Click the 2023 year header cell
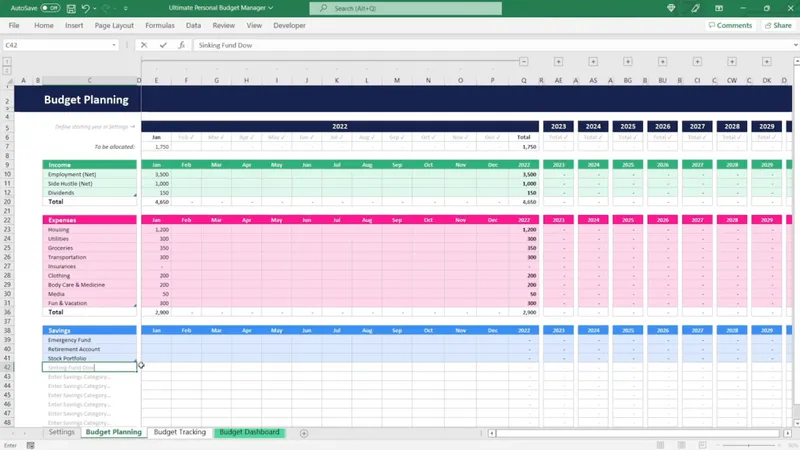This screenshot has width=800, height=450. click(558, 127)
